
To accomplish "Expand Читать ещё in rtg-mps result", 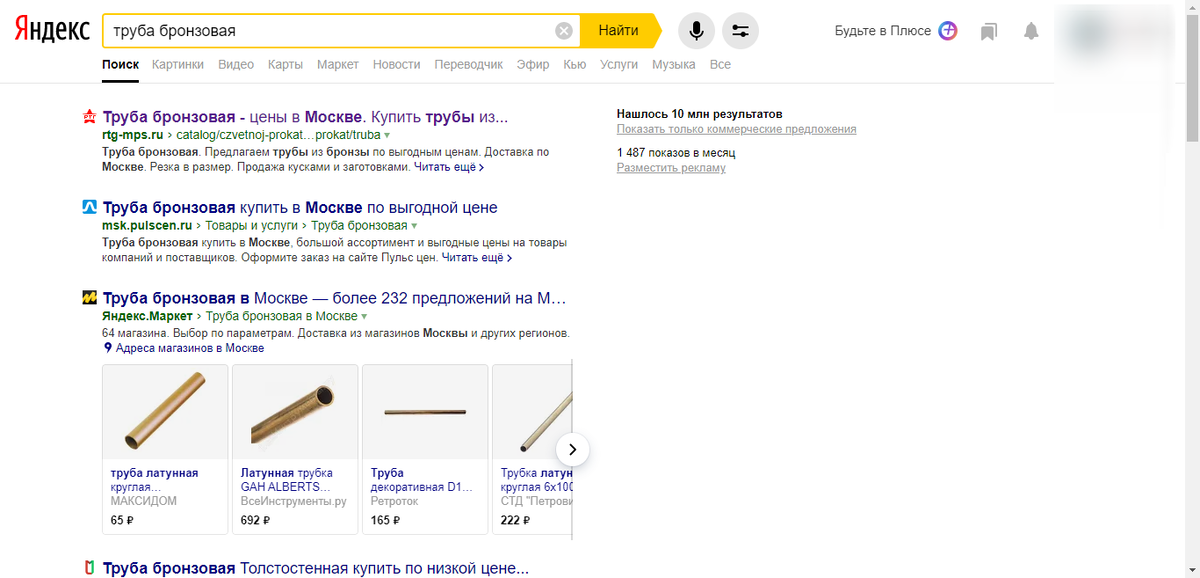I will tap(449, 167).
